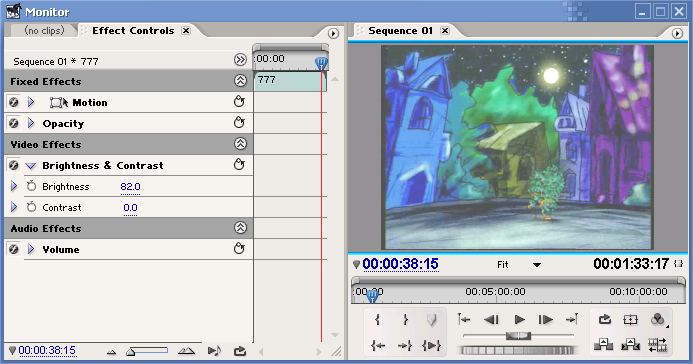Close the Sequence 01 tab

(445, 30)
